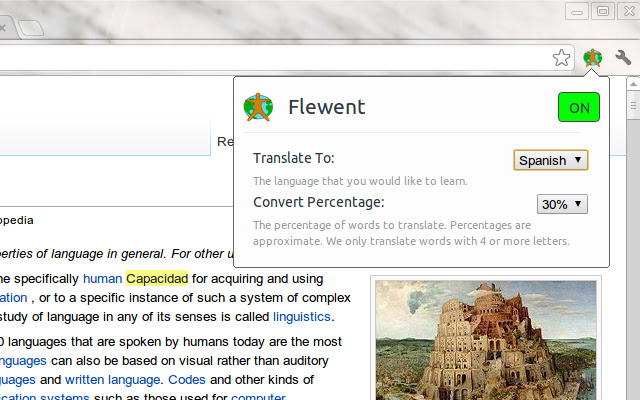
Task: Follow the 'Codes' link
Action: [187, 380]
